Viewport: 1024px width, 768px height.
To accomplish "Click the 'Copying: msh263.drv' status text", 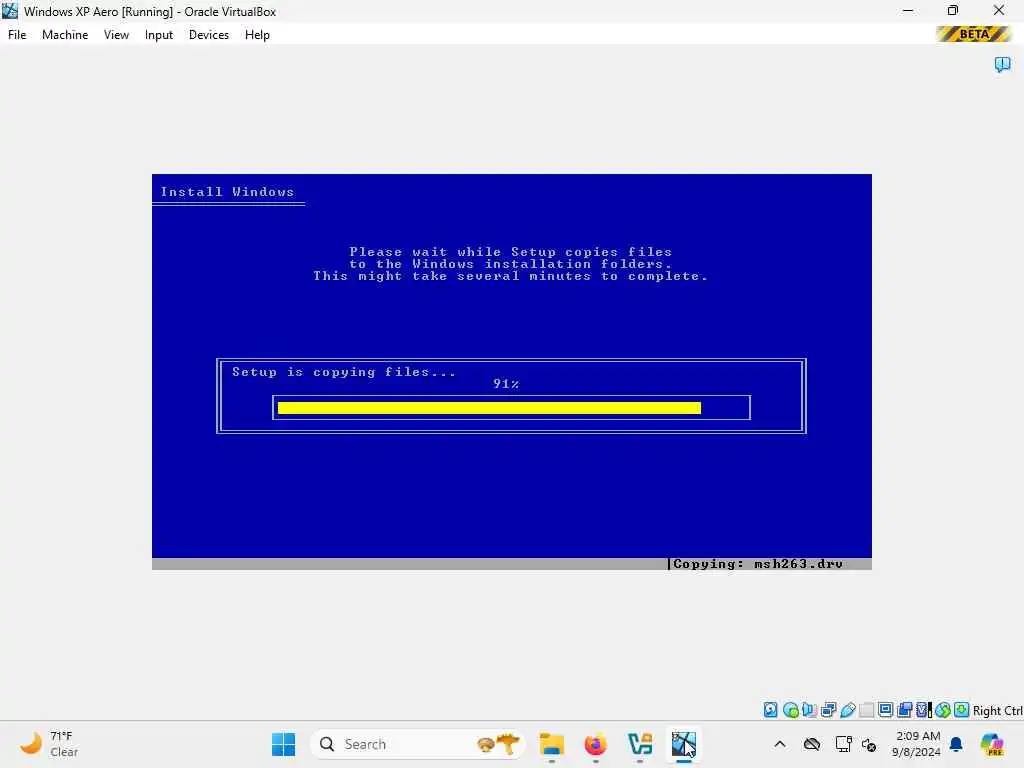I will point(758,564).
